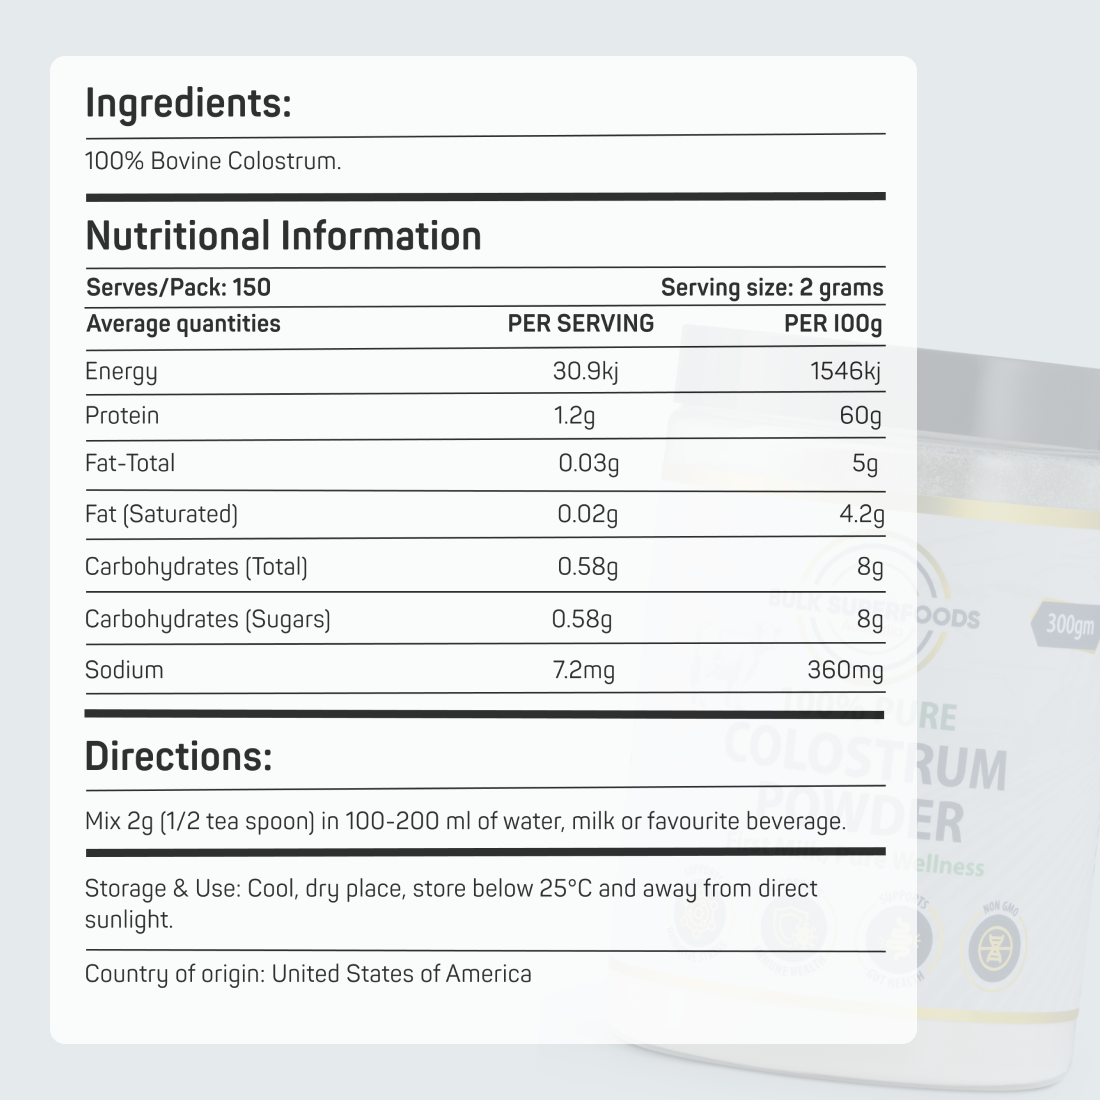Select the PER SERVING column header
The height and width of the screenshot is (1100, 1100).
pos(580,323)
